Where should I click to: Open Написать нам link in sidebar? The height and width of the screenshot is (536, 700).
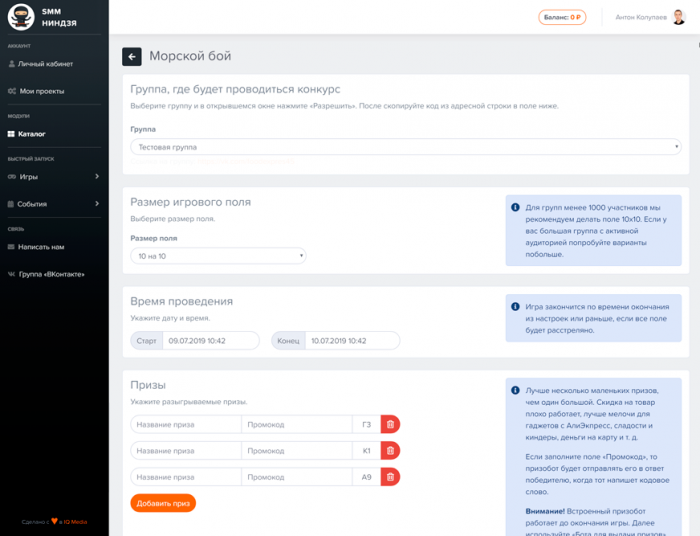[x=41, y=246]
